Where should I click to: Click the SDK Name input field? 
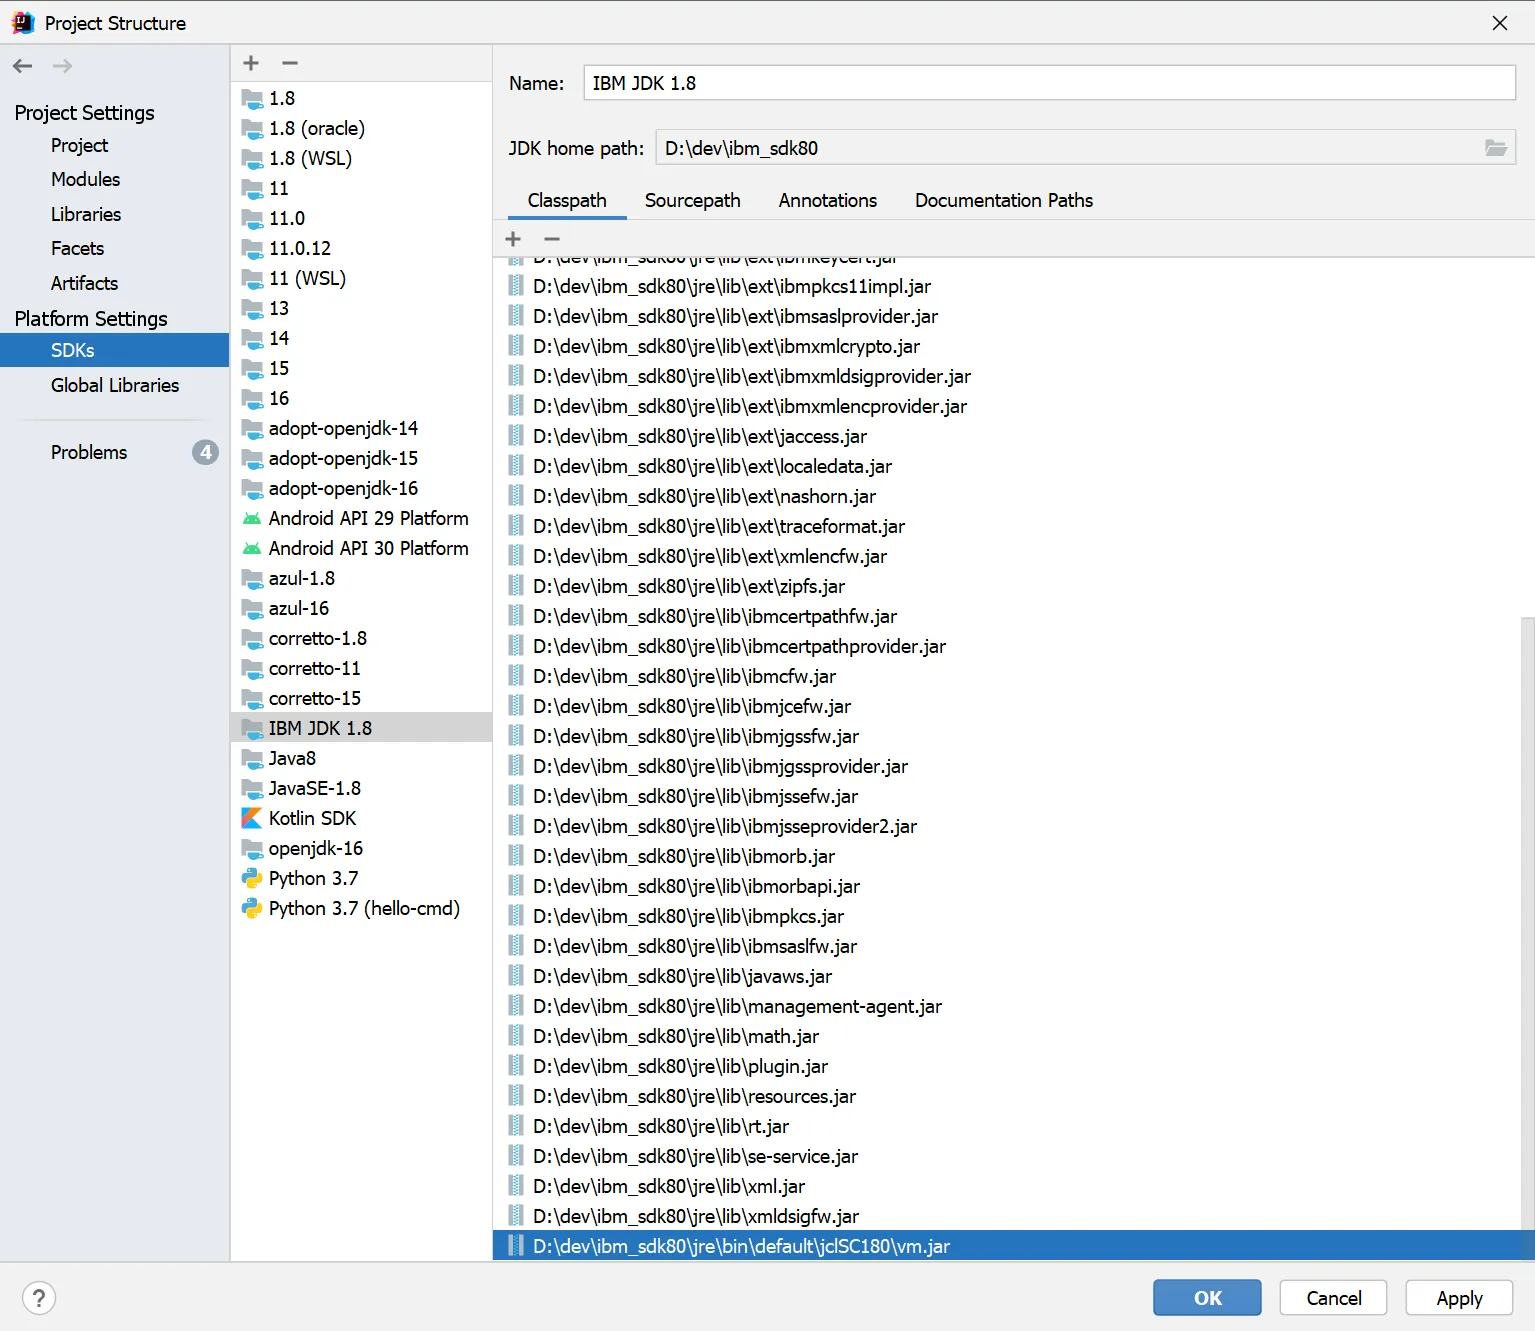click(1050, 83)
